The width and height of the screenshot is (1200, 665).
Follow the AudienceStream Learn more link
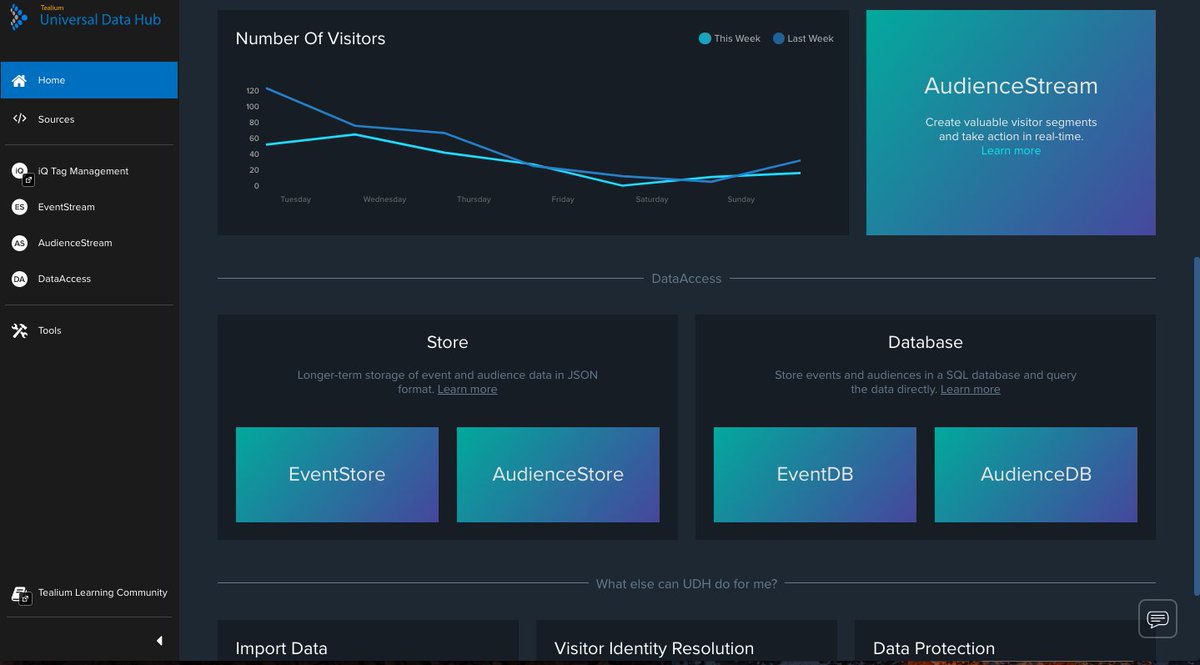point(1011,151)
